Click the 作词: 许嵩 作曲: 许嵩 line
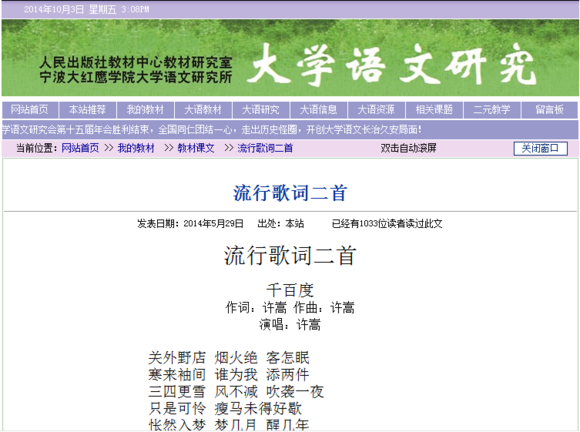The image size is (580, 432). click(x=290, y=308)
